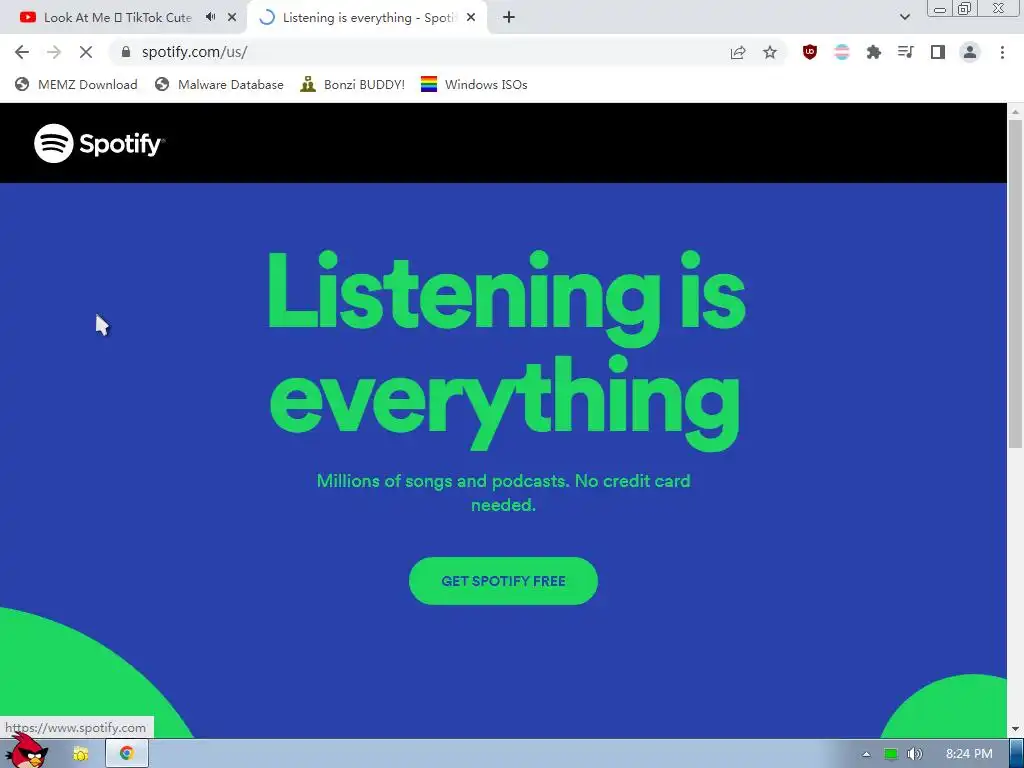Switch to the Look At Me YouTube tab
Viewport: 1024px width, 768px height.
(118, 18)
